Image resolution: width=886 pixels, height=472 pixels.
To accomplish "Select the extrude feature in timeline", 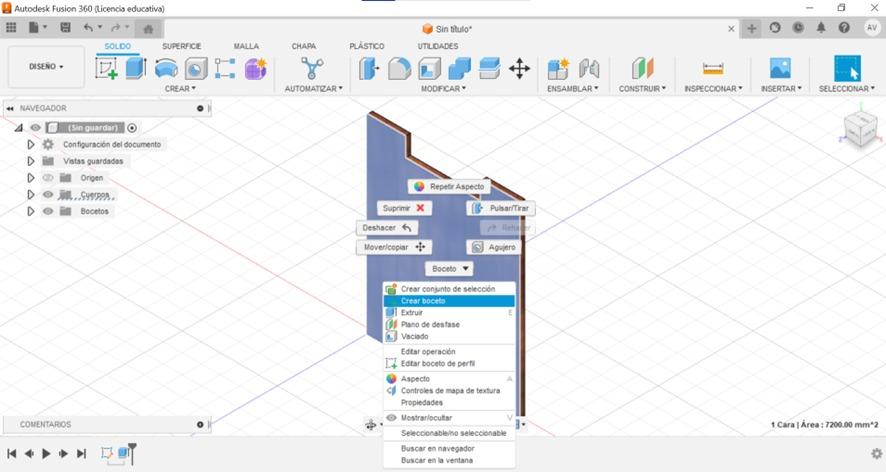I will [124, 453].
